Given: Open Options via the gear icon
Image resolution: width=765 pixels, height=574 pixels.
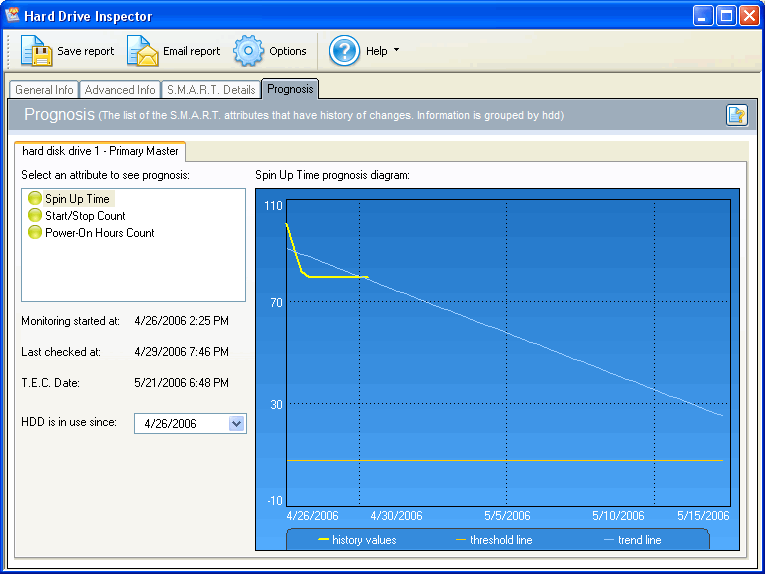Looking at the screenshot, I should [248, 51].
